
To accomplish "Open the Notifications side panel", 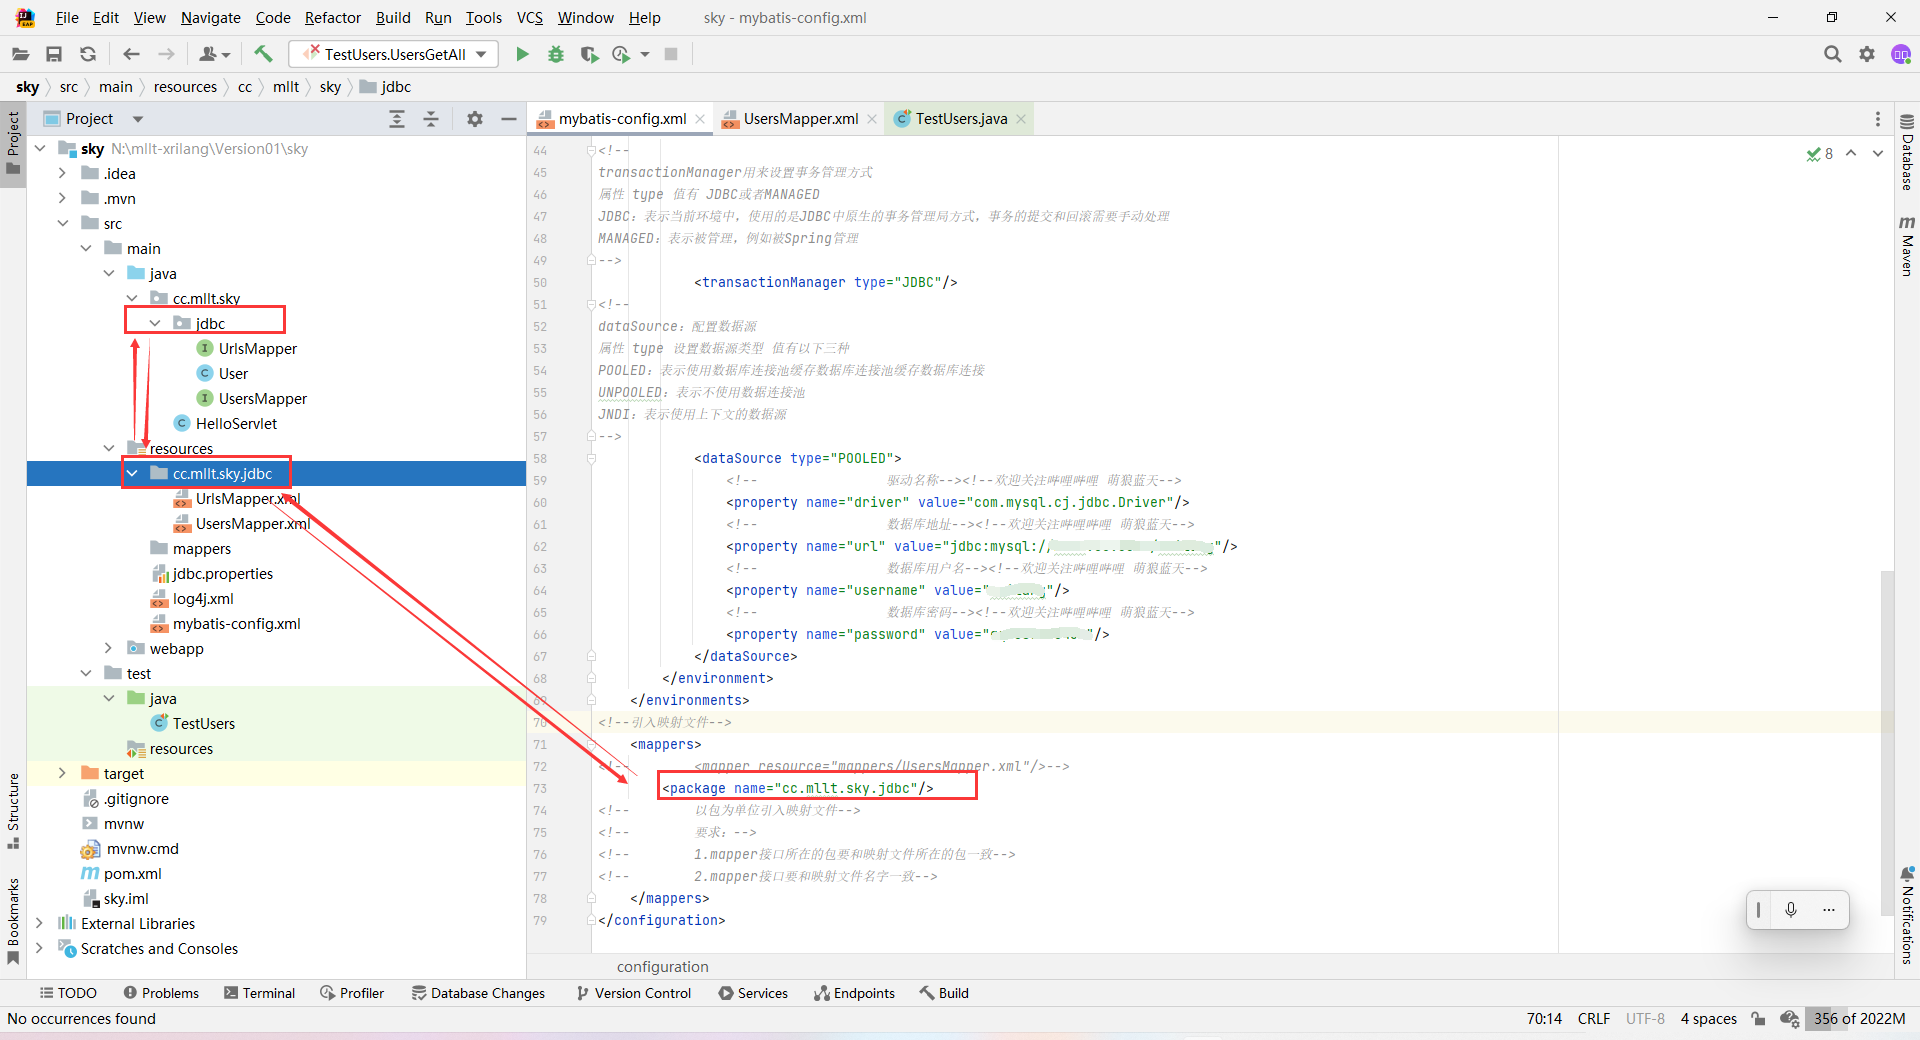I will tap(1907, 916).
